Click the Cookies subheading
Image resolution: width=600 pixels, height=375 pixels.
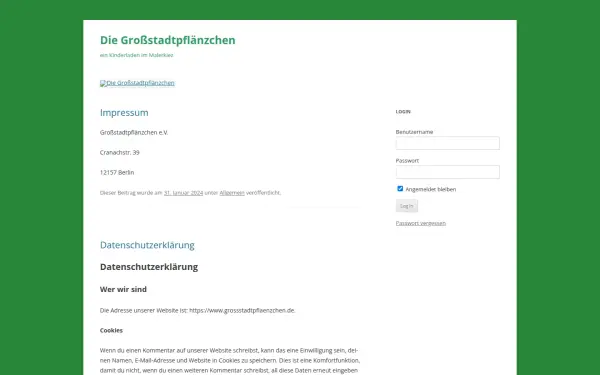[x=111, y=330]
